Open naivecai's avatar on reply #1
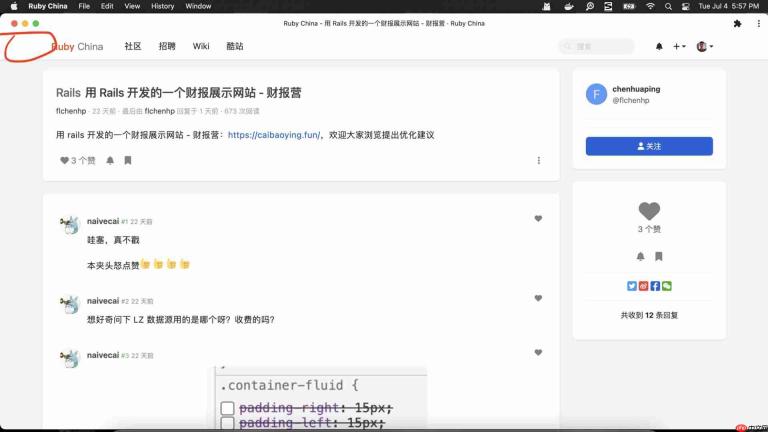 [70, 225]
